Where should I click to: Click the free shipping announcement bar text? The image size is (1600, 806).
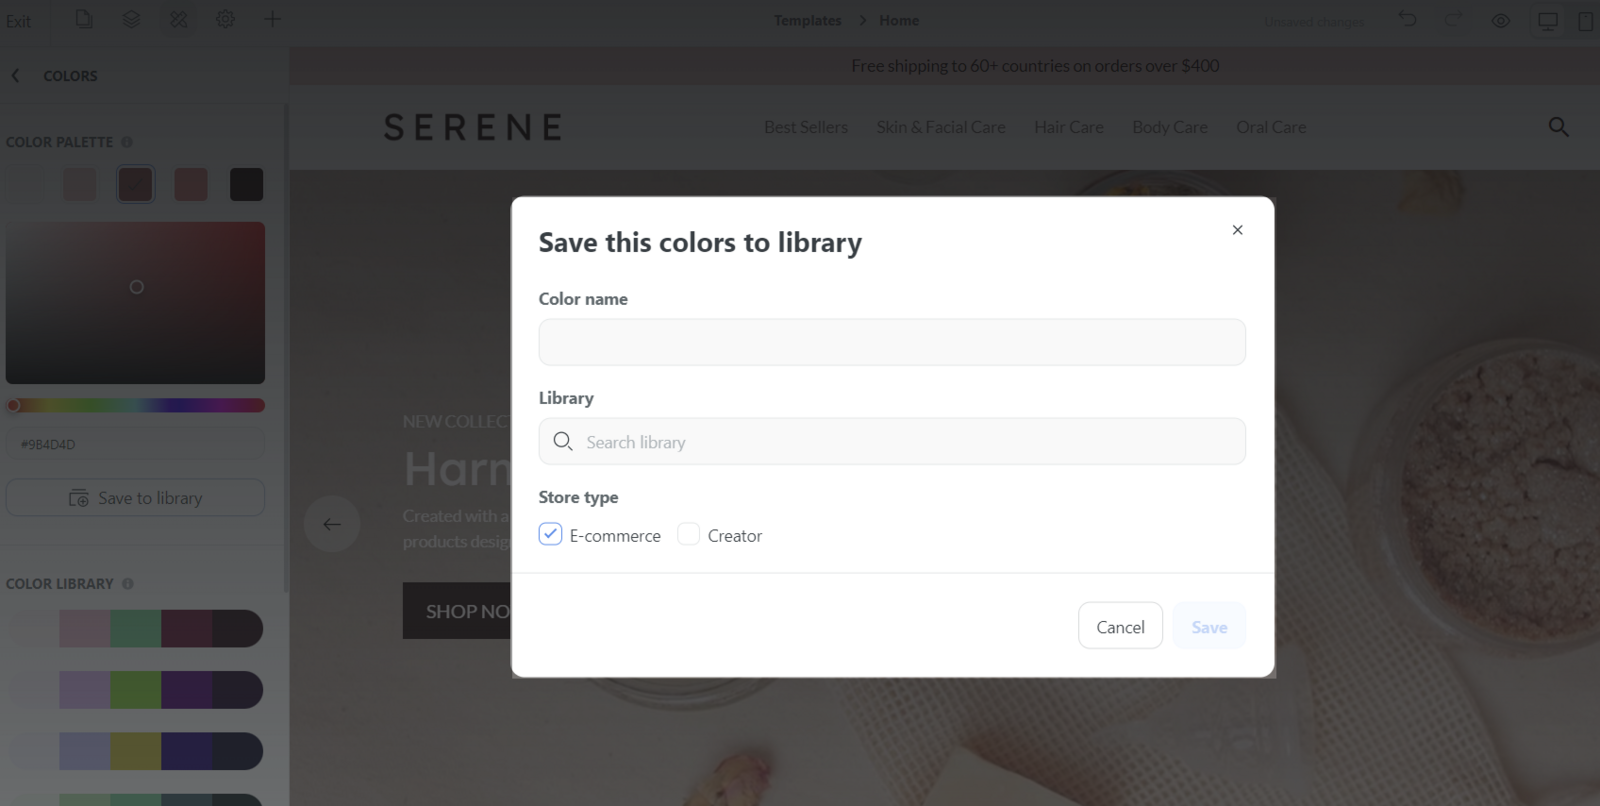(1035, 66)
